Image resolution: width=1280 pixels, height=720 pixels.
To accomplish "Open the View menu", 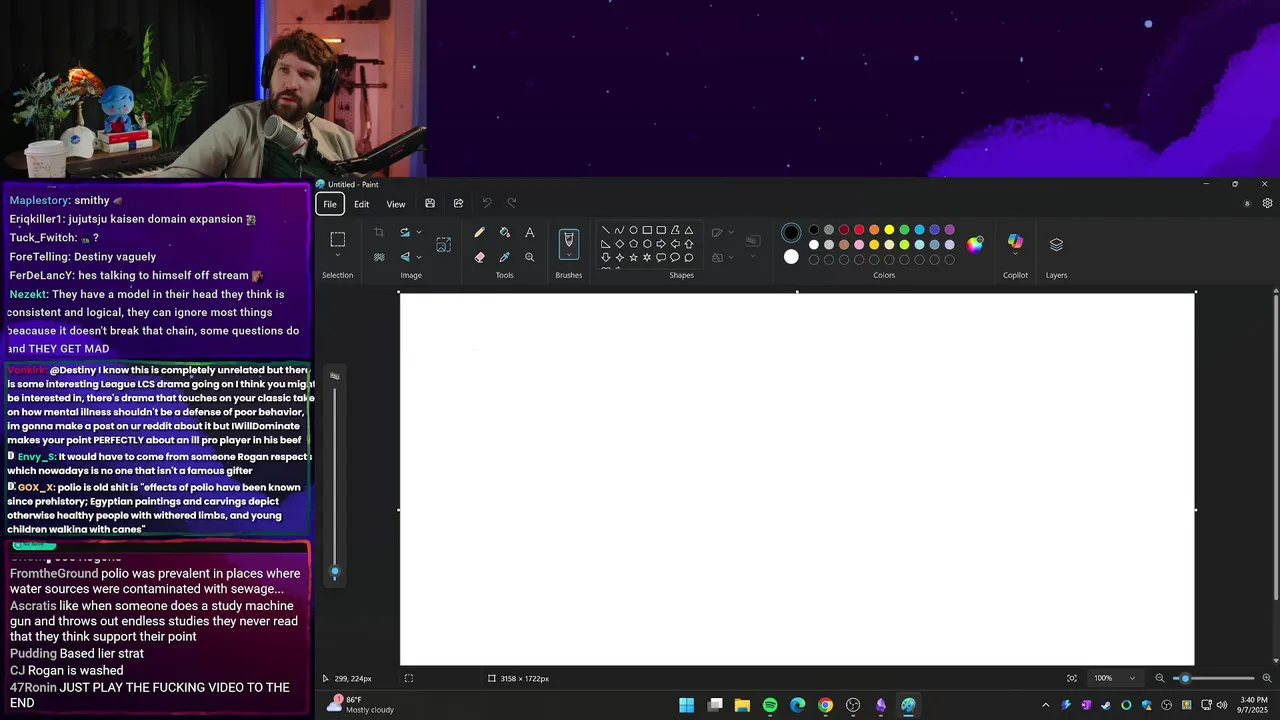I will point(396,204).
